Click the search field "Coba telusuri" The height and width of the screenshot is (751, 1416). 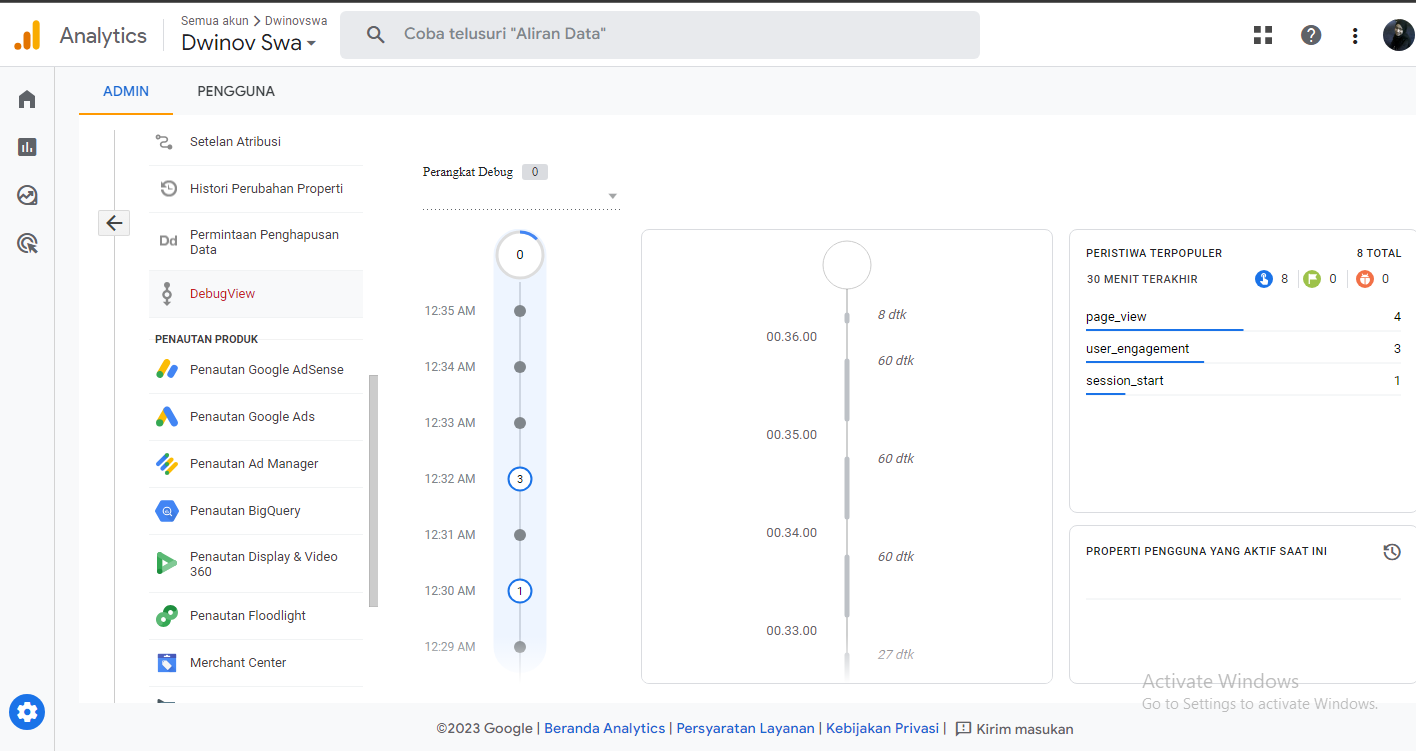660,35
